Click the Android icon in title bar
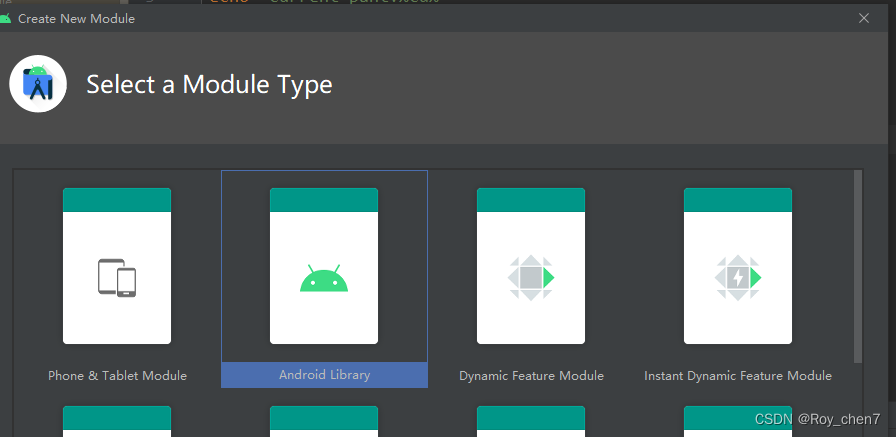 [x=5, y=19]
